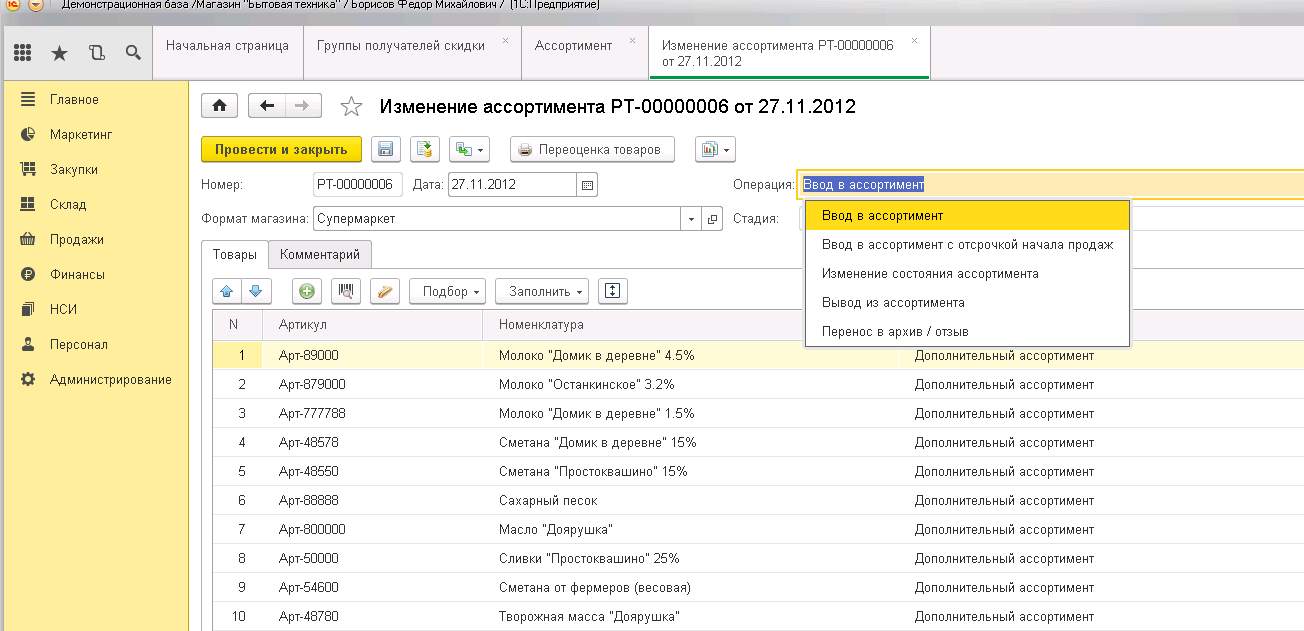1304x631 pixels.
Task: Open the Подбор dropdown button
Action: pos(447,291)
